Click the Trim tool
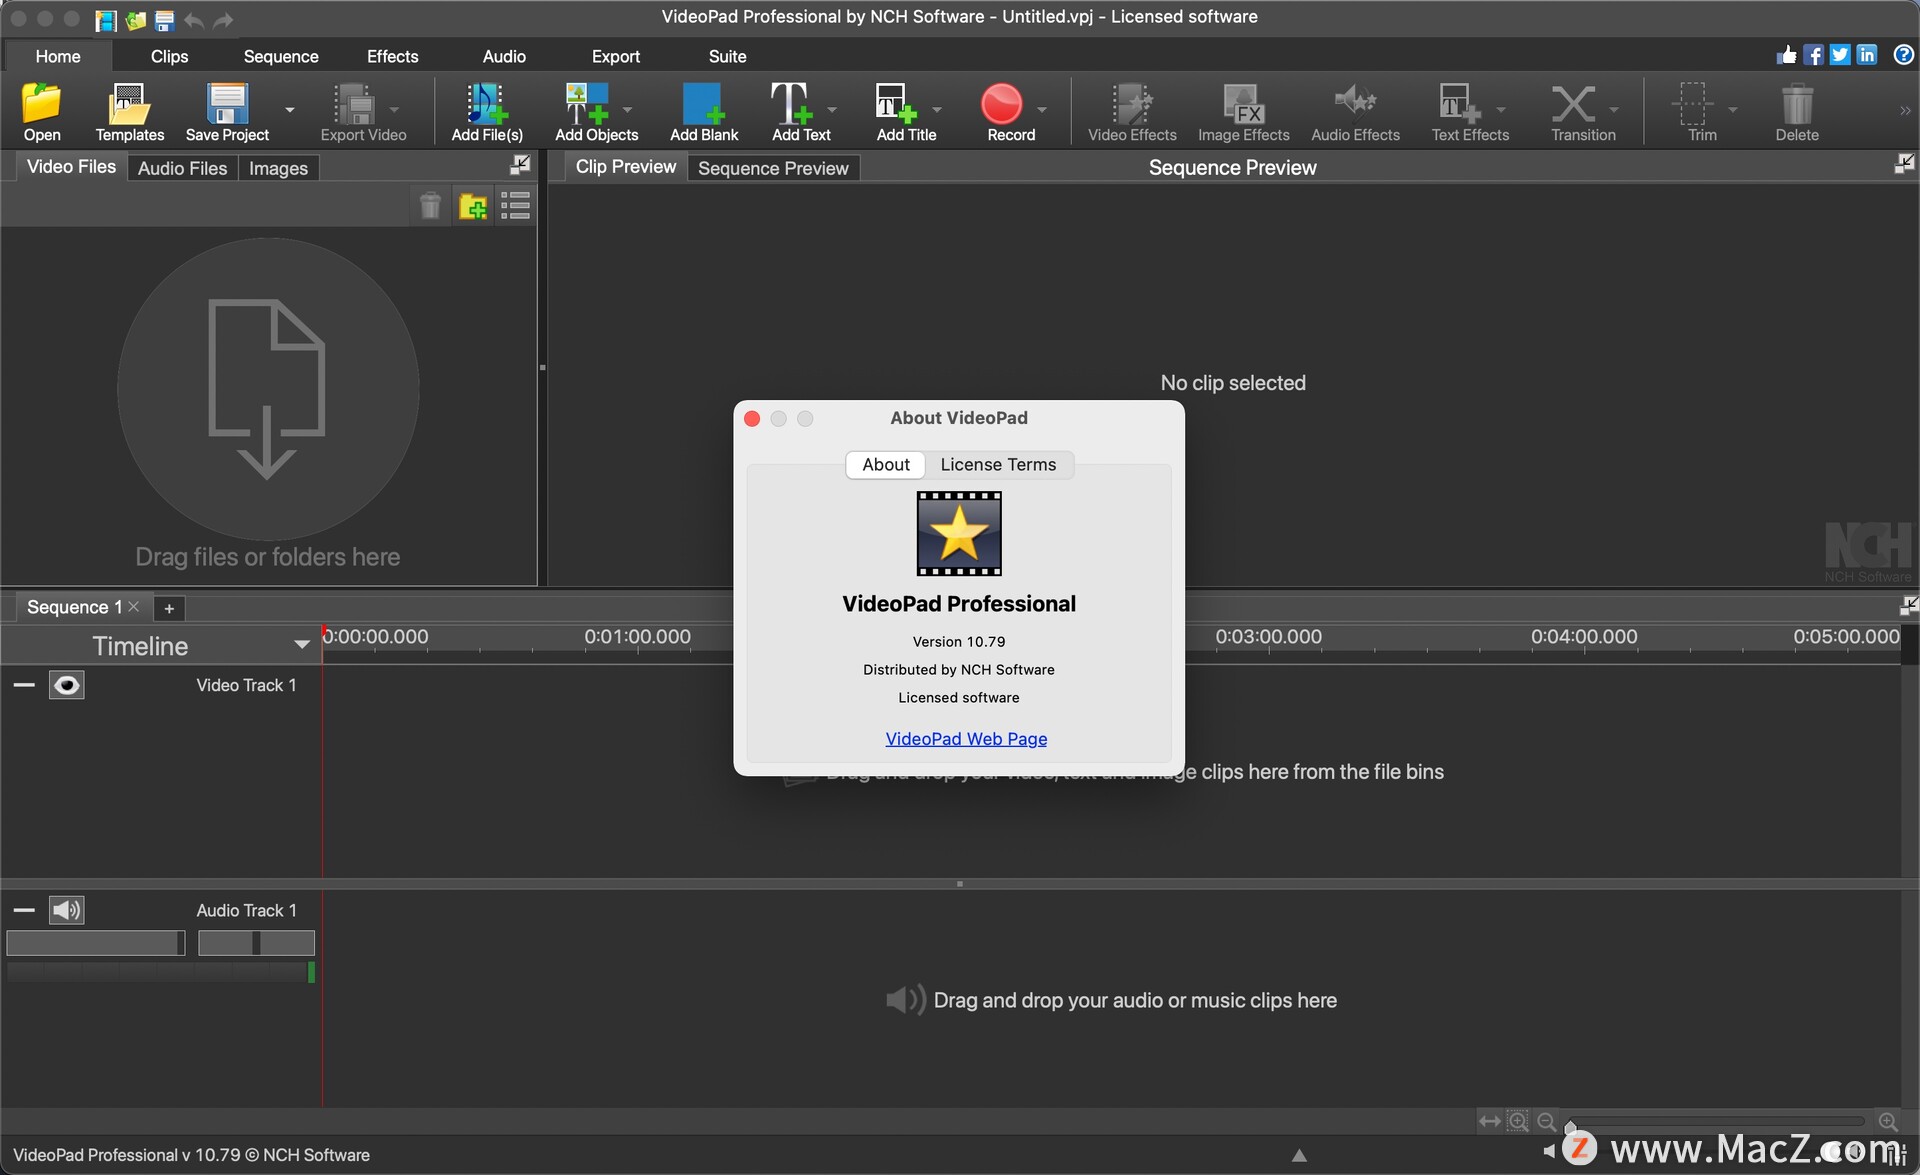This screenshot has height=1175, width=1920. [x=1701, y=112]
